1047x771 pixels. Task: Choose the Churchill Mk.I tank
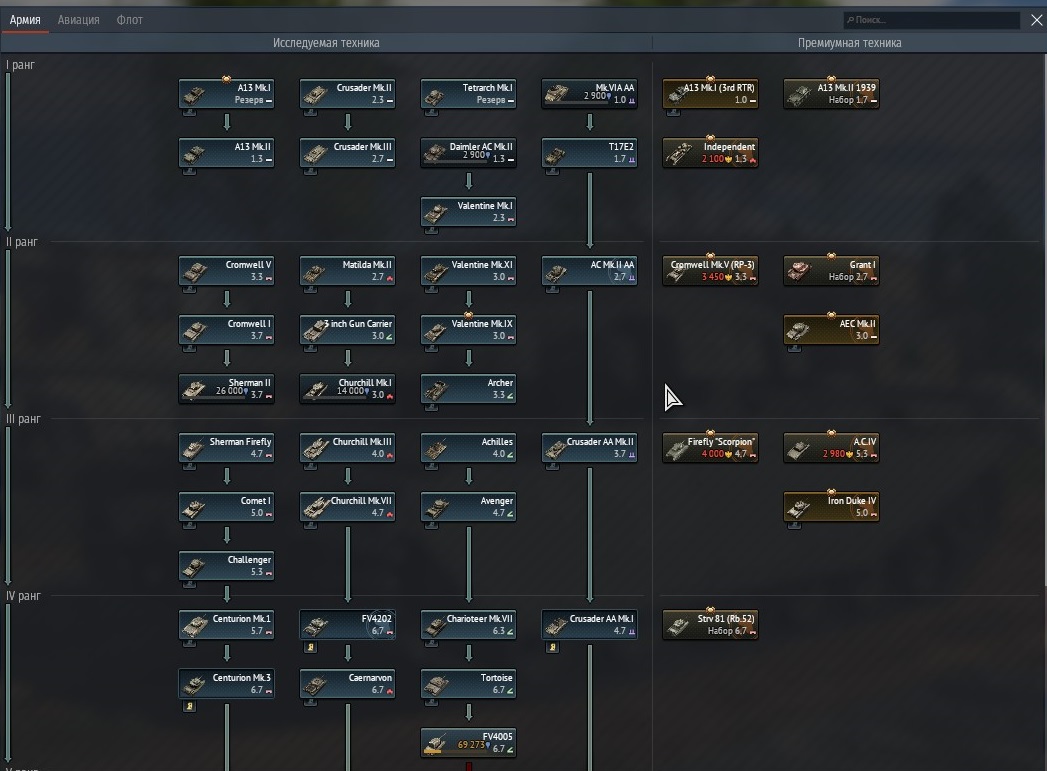[347, 389]
